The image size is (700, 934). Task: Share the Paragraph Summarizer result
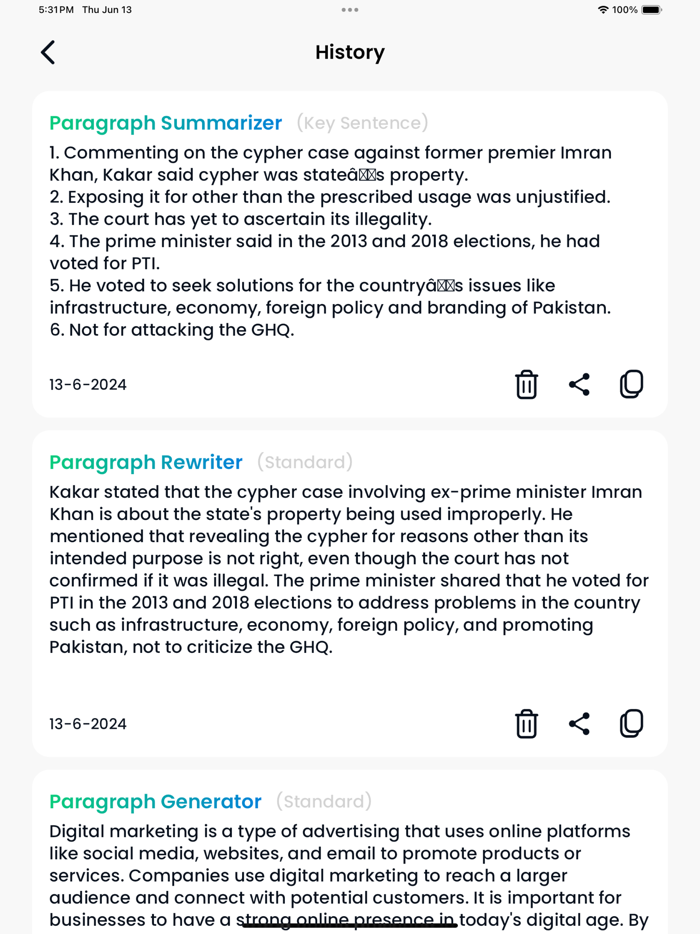point(579,384)
